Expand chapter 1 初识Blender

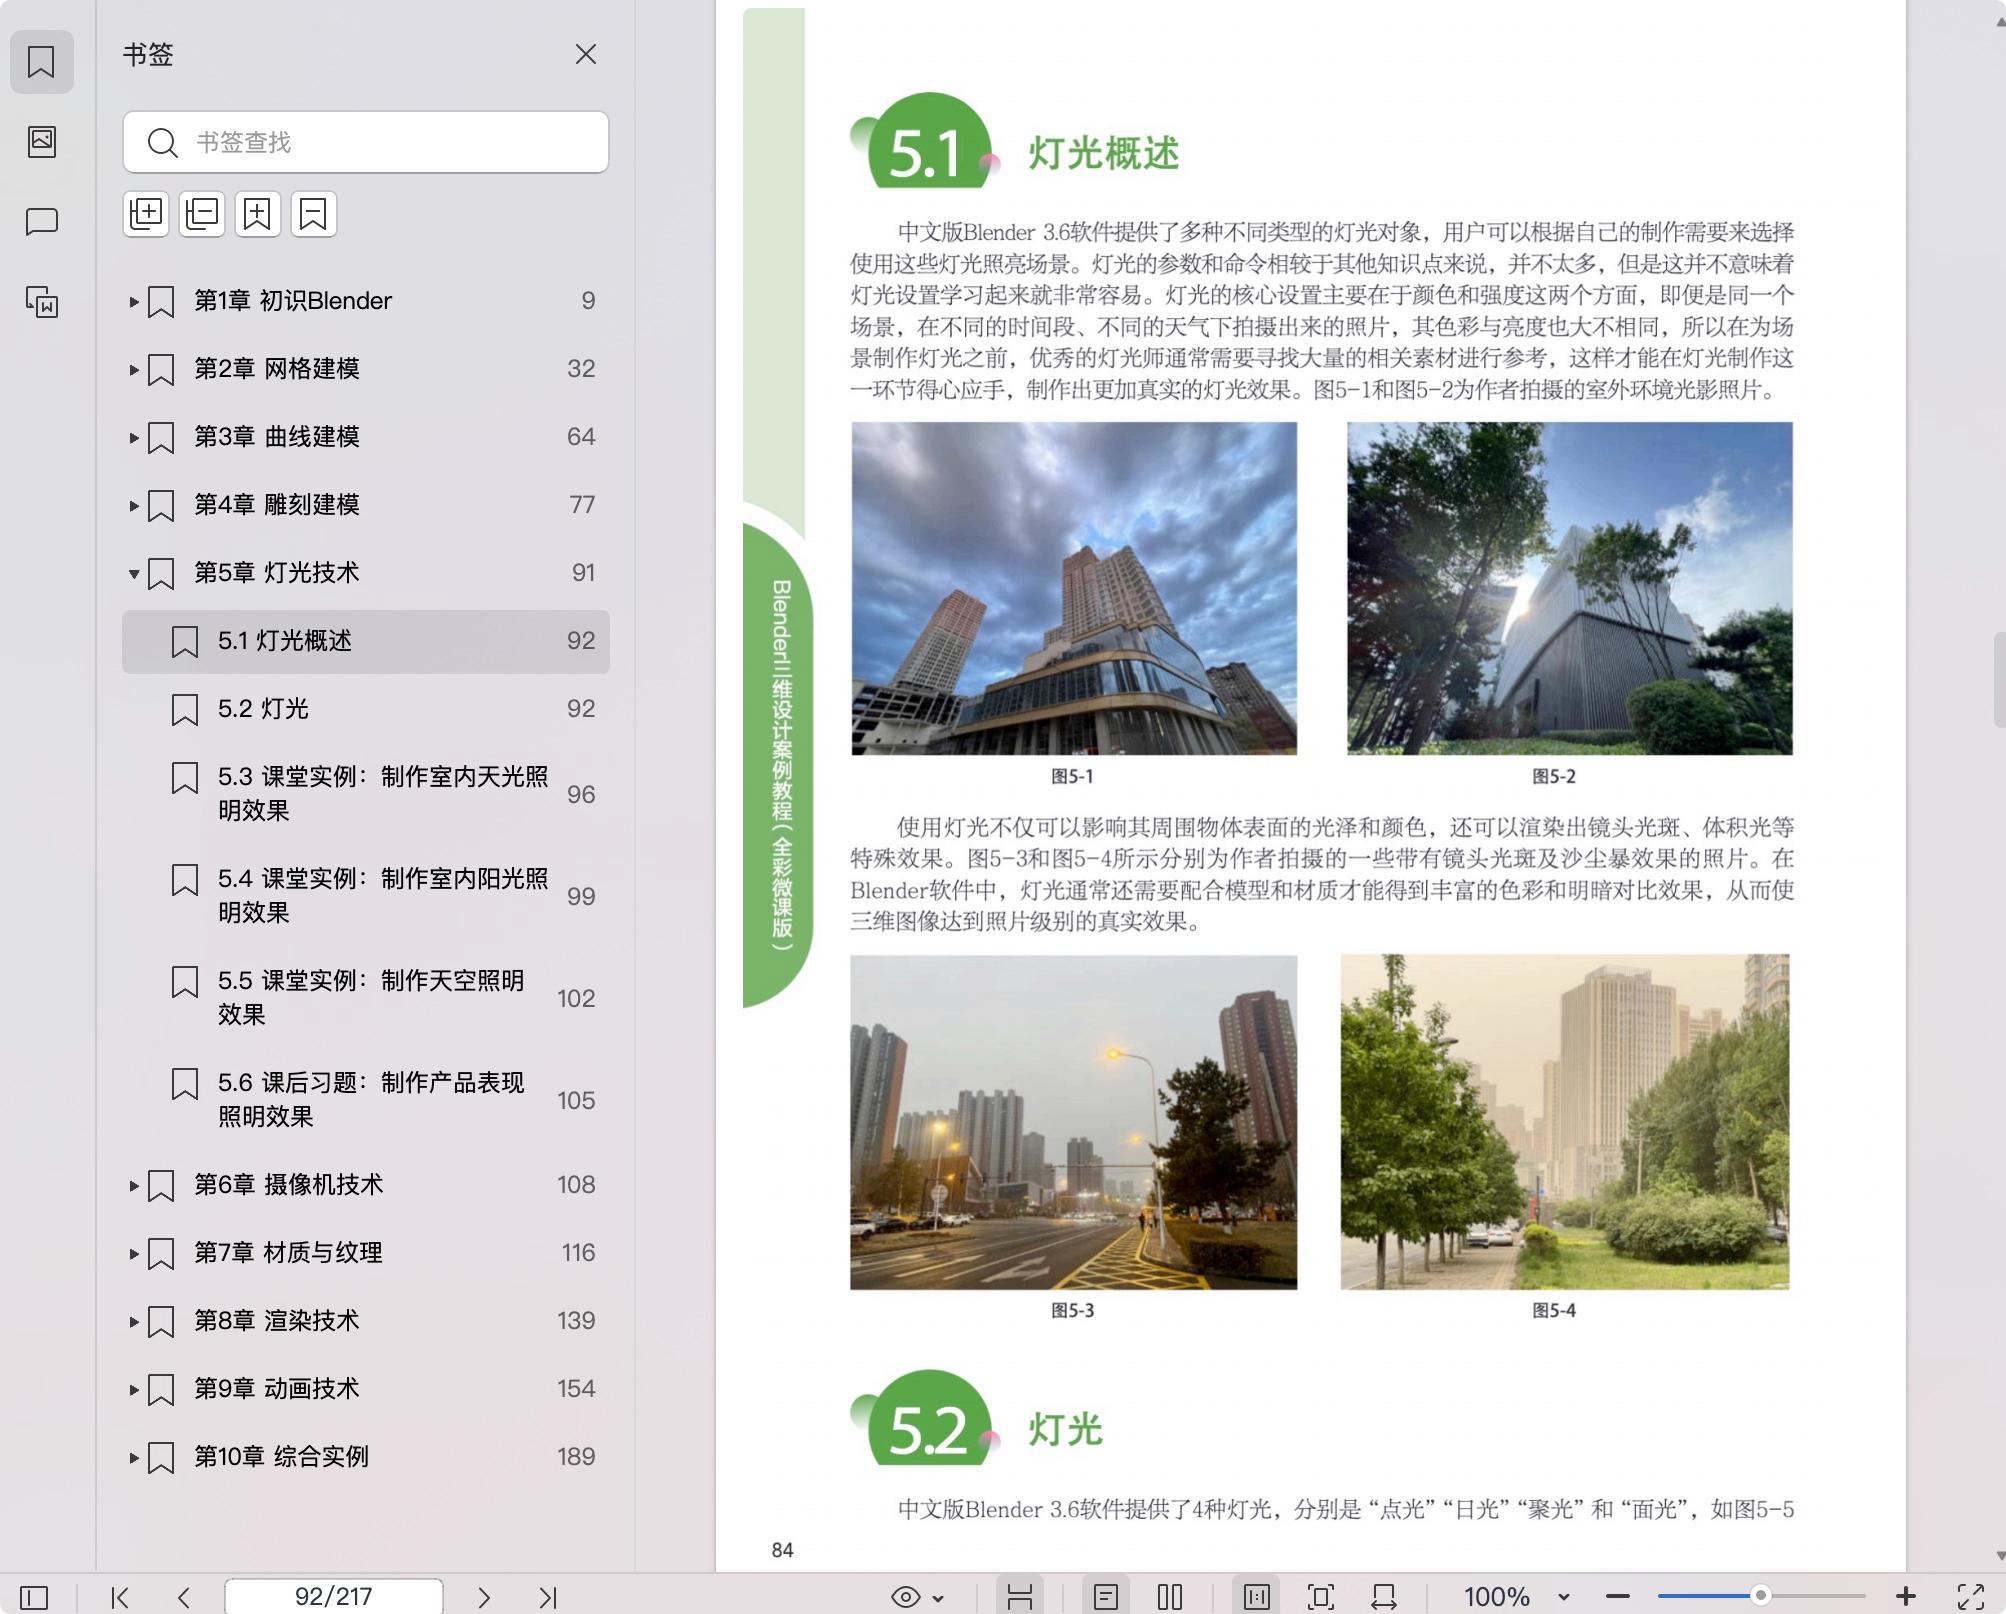click(x=133, y=301)
